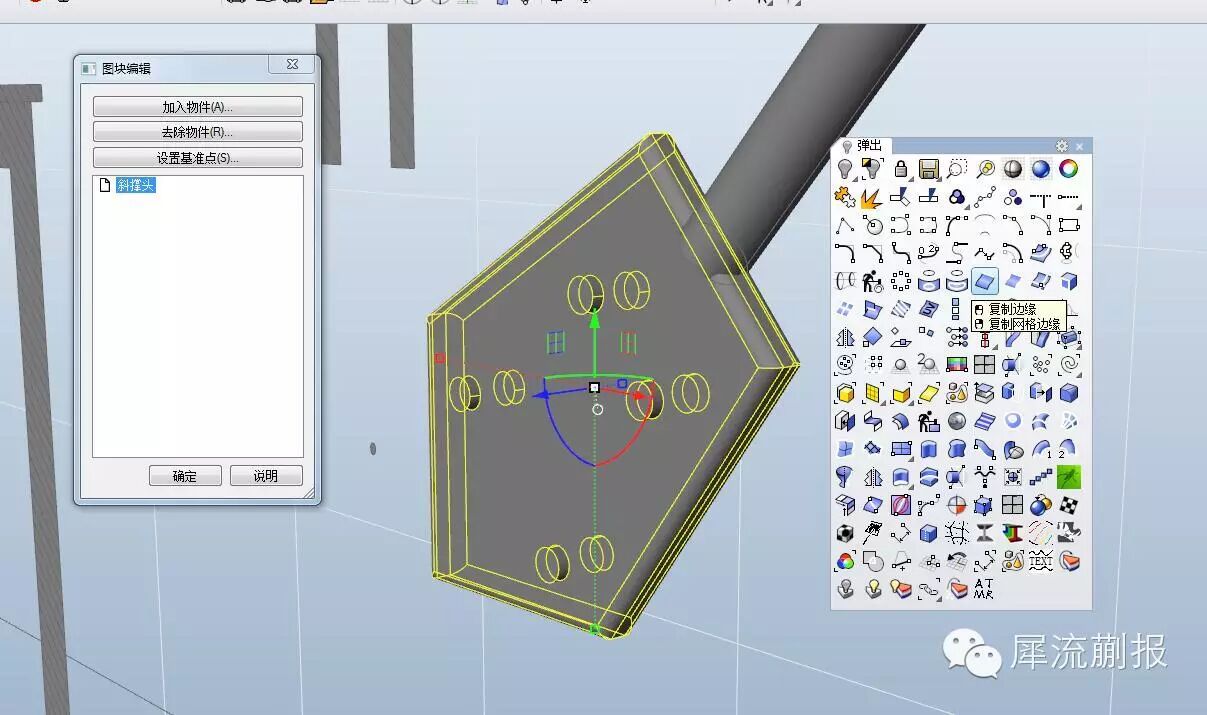Click the yellow puzzle piece join icon
The width and height of the screenshot is (1207, 715).
pyautogui.click(x=844, y=196)
